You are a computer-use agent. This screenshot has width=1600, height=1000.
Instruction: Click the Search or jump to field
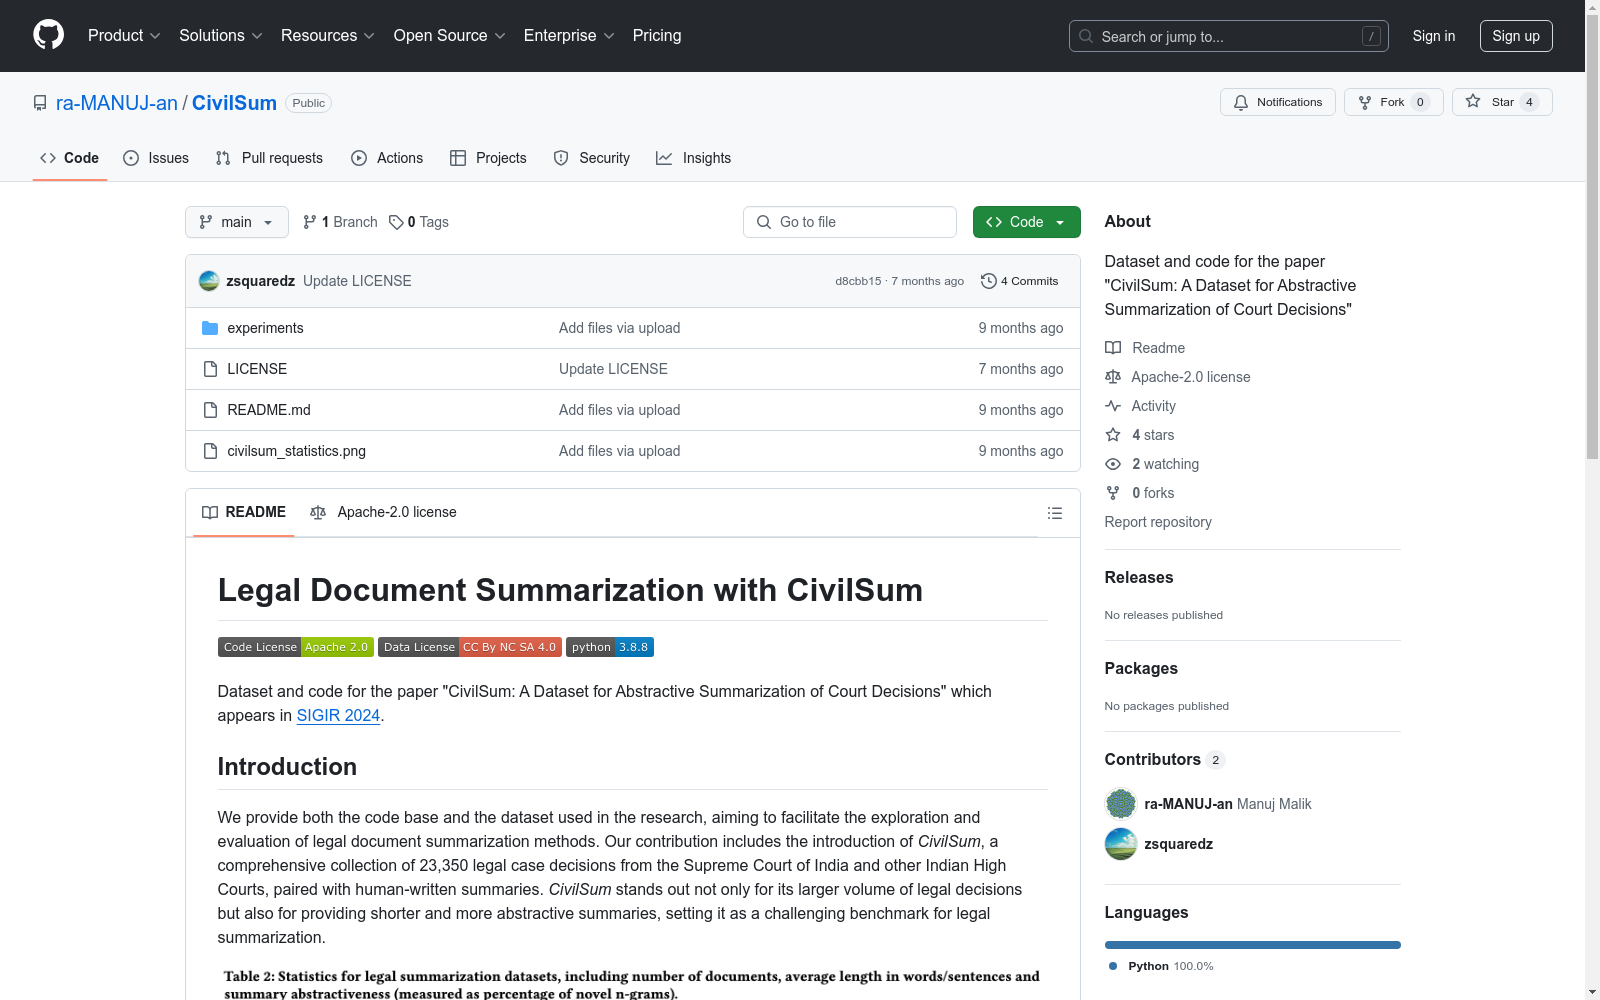tap(1229, 36)
